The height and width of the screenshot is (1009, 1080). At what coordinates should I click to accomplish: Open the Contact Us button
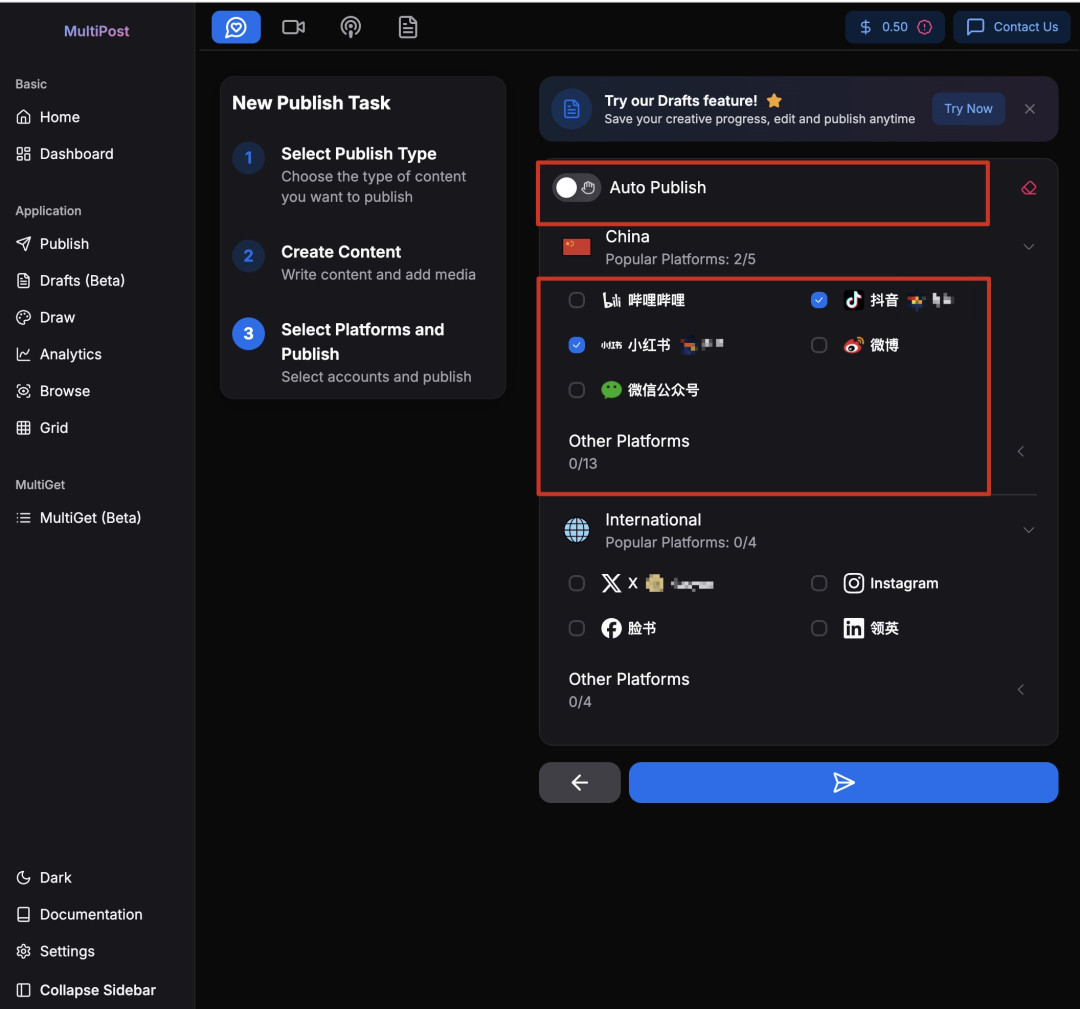[1011, 28]
